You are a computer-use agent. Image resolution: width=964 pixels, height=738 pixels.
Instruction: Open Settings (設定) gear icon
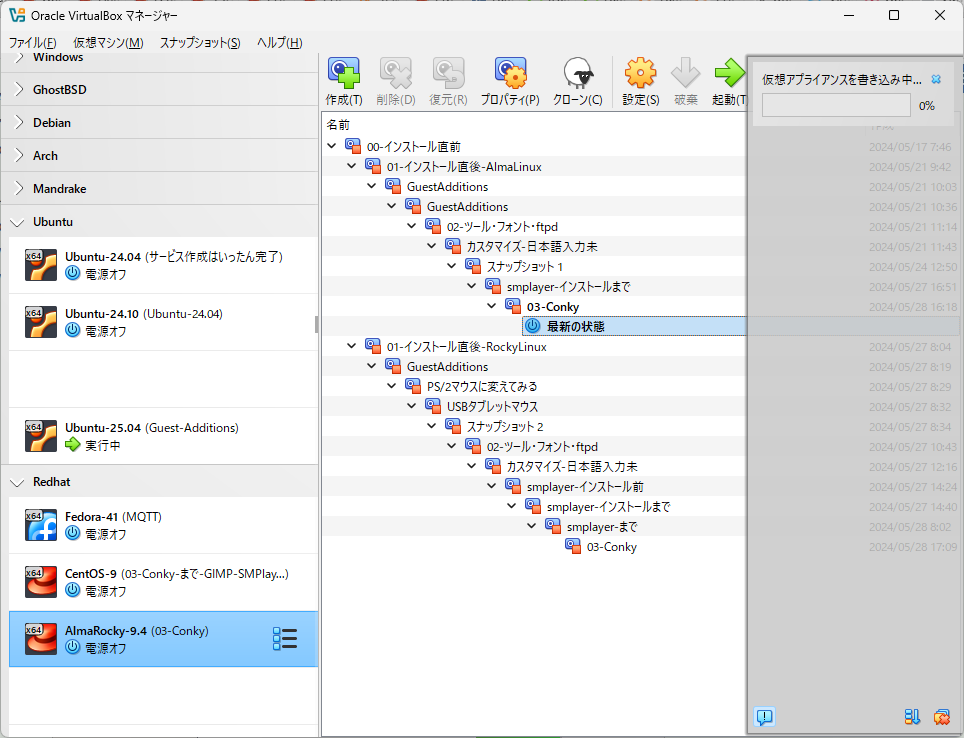pyautogui.click(x=641, y=73)
